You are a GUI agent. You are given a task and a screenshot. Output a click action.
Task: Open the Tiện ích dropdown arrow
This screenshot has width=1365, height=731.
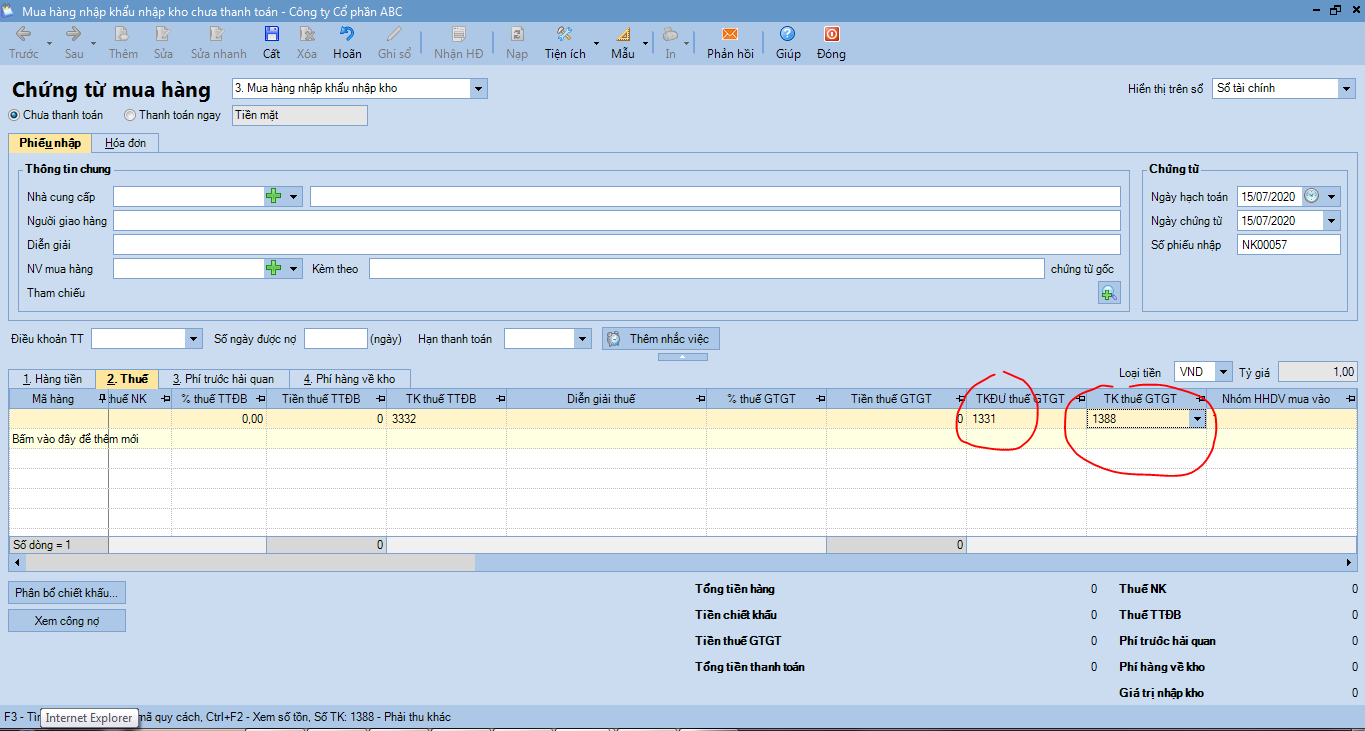[596, 43]
